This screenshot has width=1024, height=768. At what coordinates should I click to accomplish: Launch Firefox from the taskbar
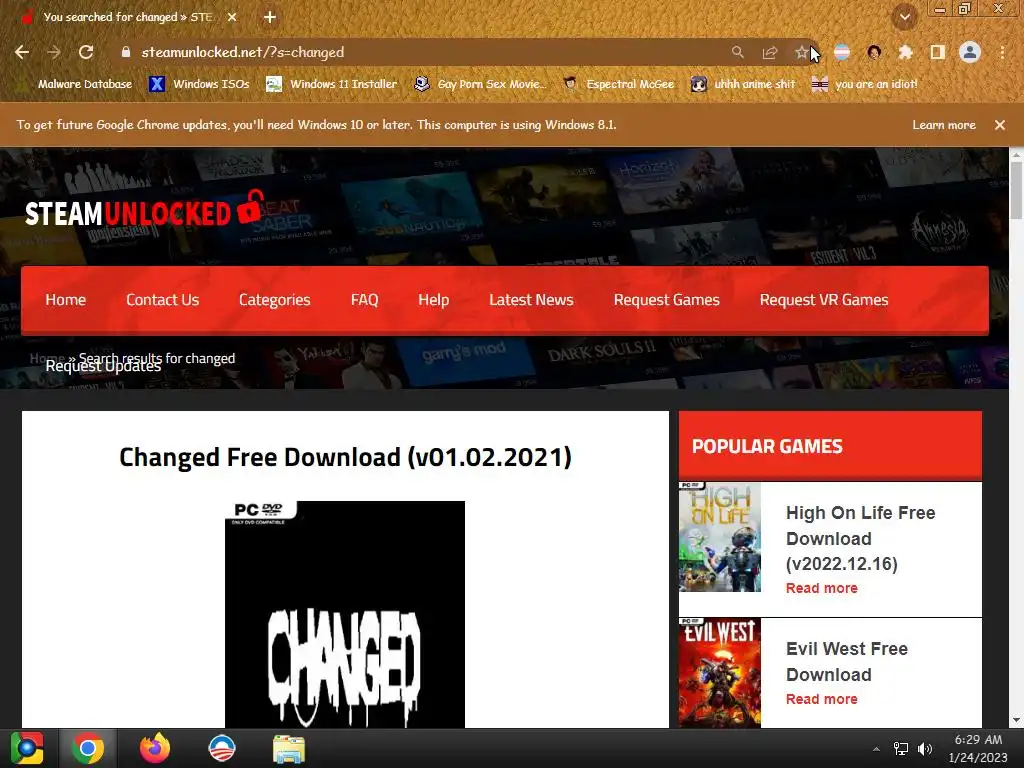click(x=155, y=748)
